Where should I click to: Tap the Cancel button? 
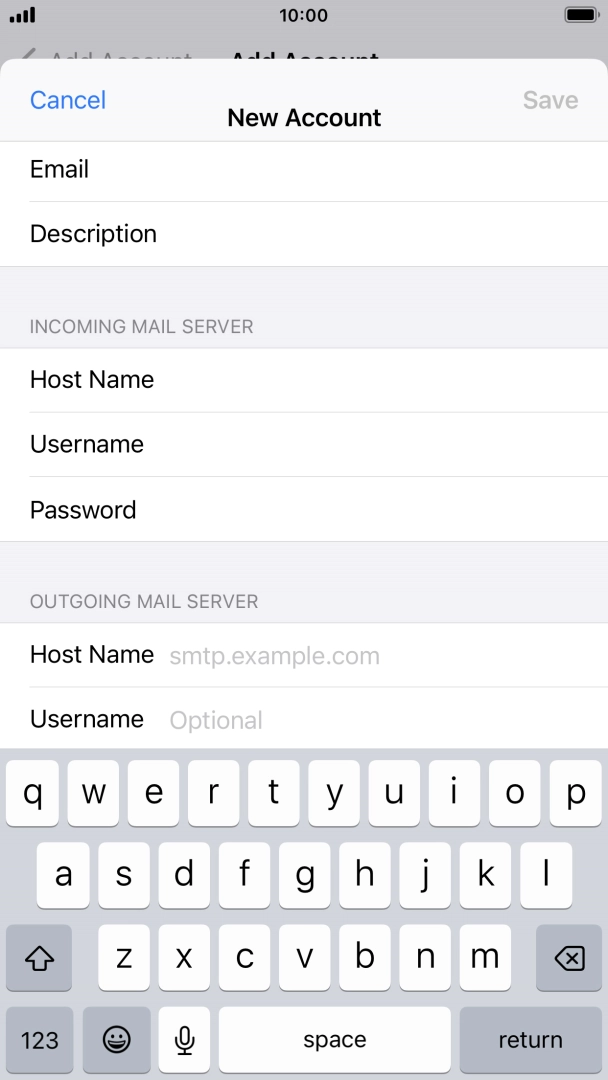tap(67, 100)
